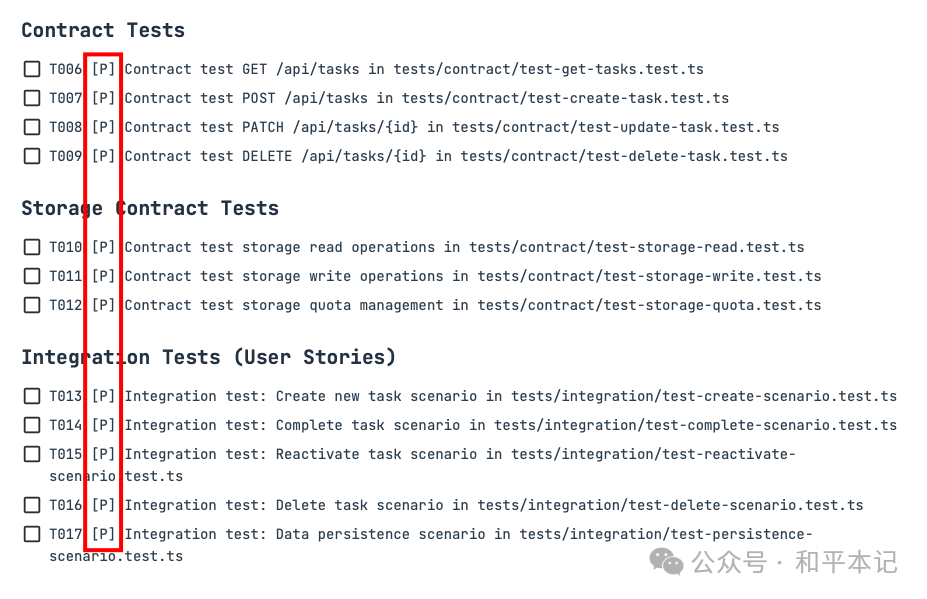Check the T017 data persistence checkbox
The image size is (927, 599).
(32, 534)
